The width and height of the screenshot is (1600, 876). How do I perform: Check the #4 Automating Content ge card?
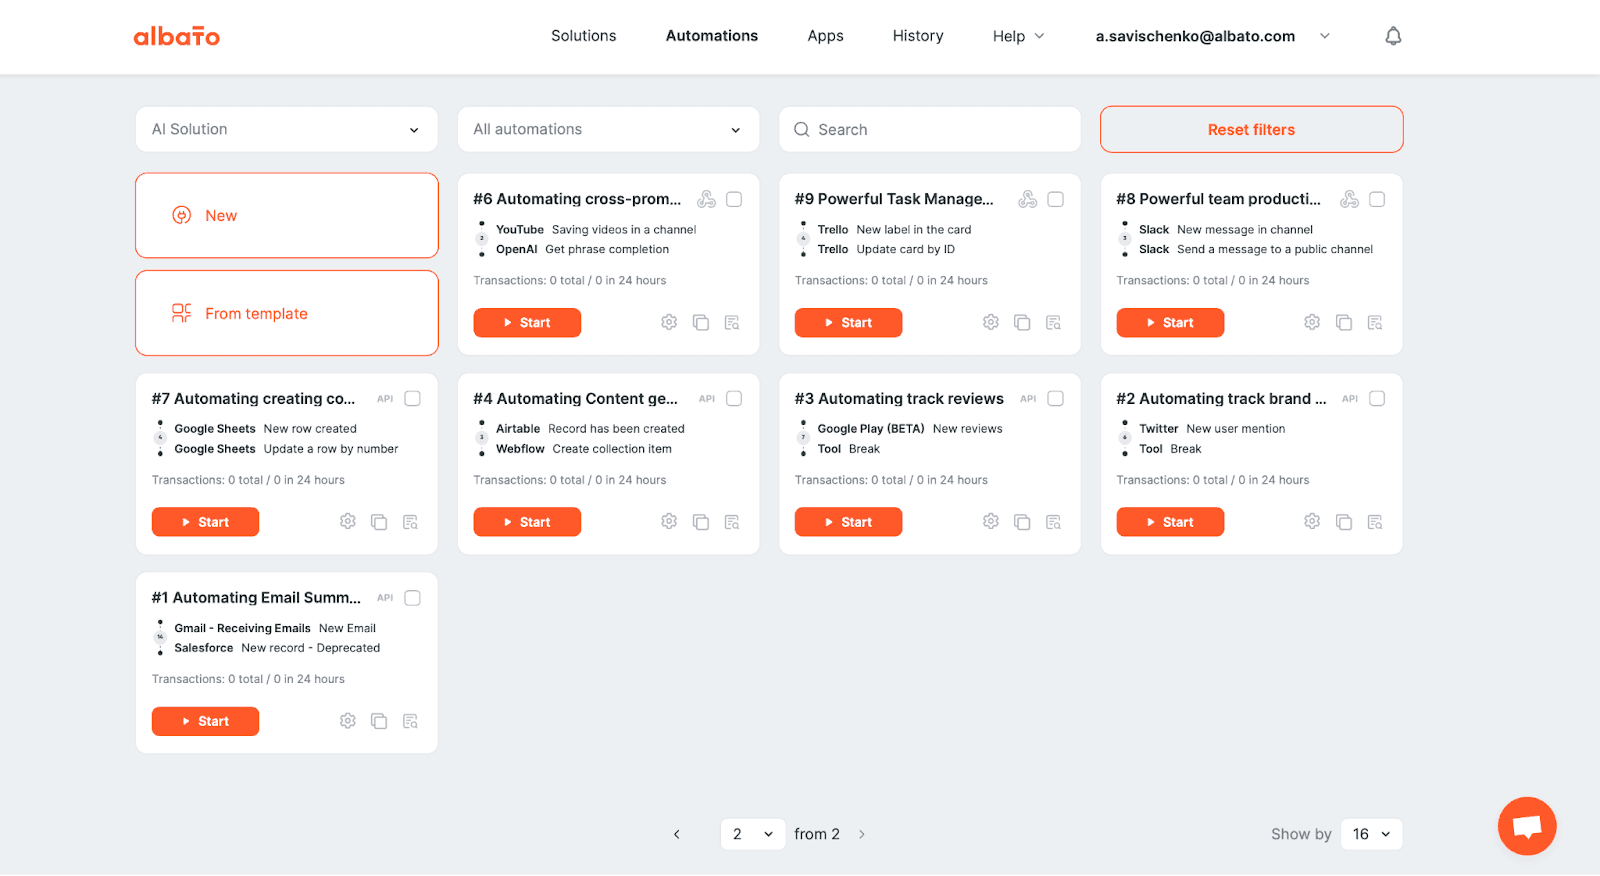click(734, 398)
